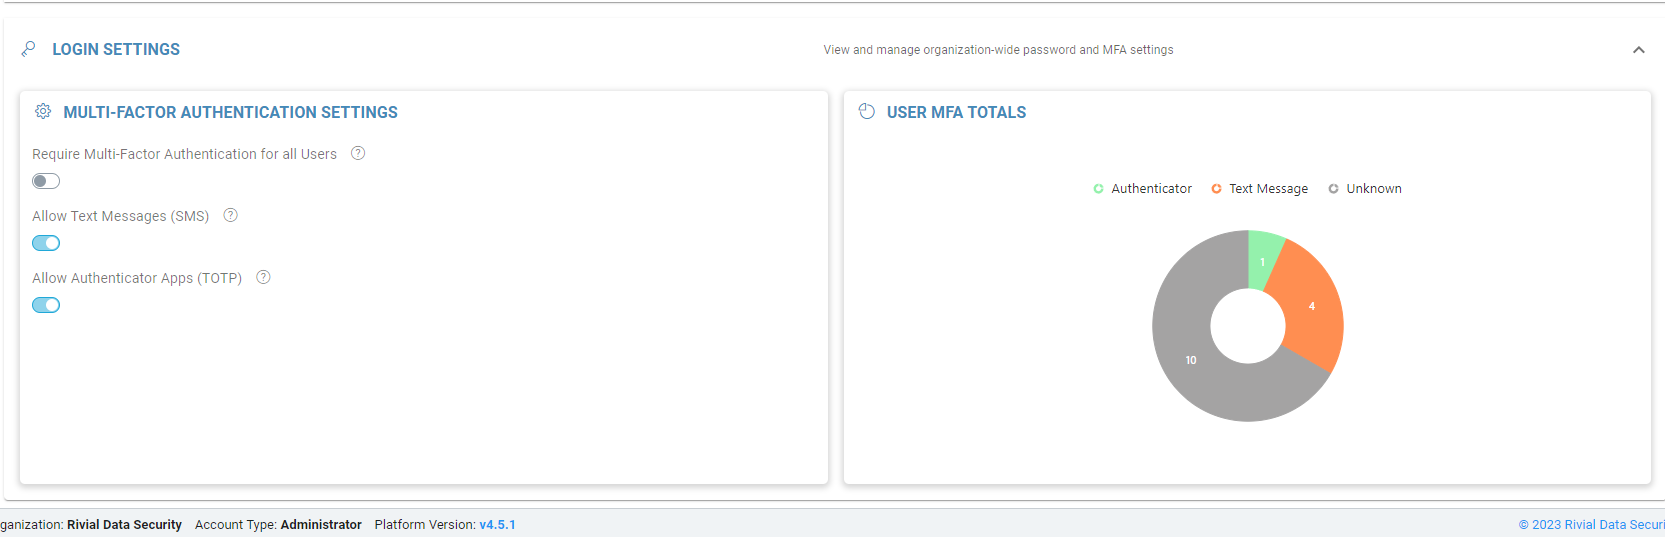Click the Multi-Factor Authentication Settings heading

point(230,112)
